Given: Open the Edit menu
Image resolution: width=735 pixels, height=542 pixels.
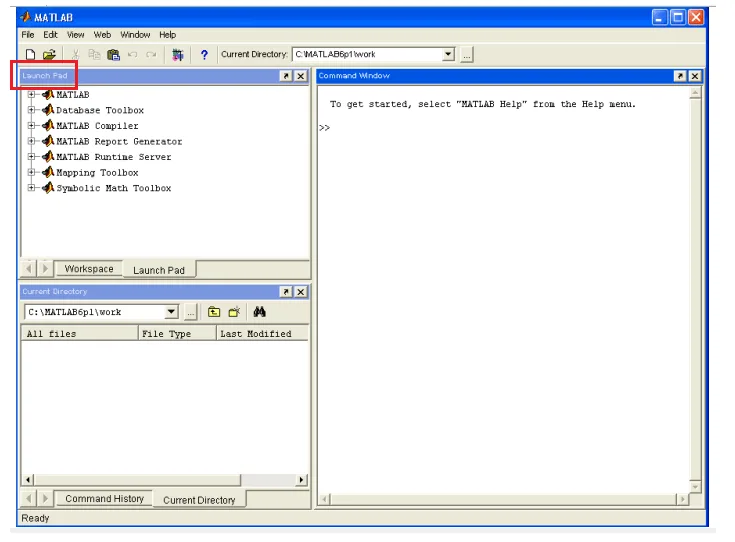Looking at the screenshot, I should click(50, 35).
